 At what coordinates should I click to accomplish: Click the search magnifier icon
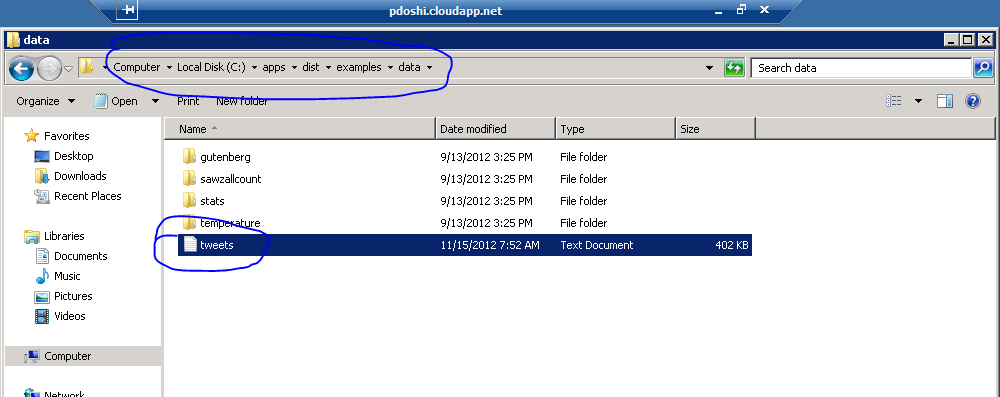coord(983,68)
